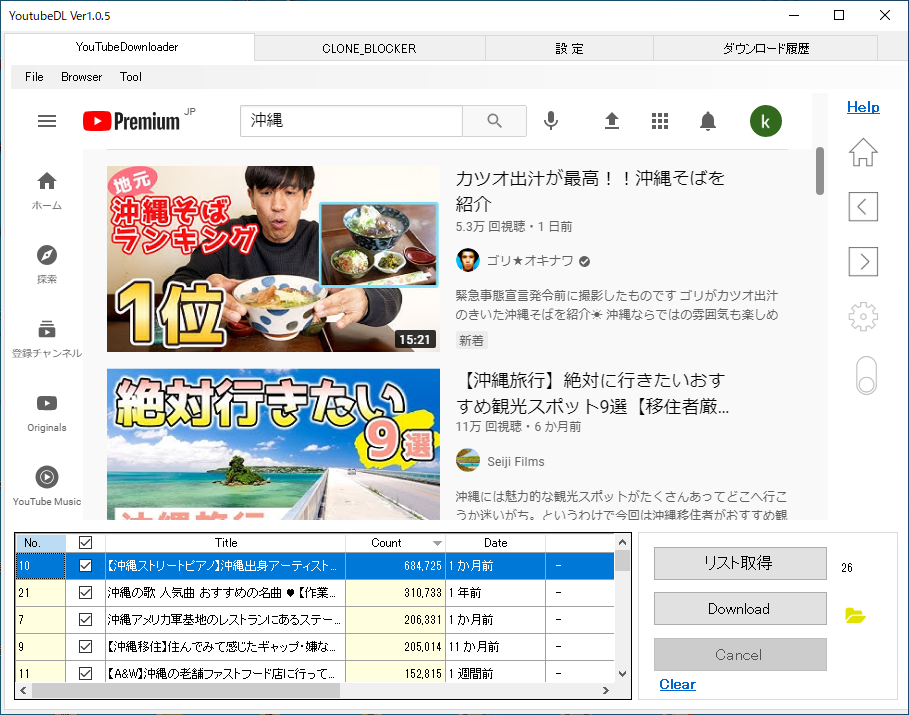Open the ゴリ★オキナワ channel name link
Screen dimensions: 909x715
point(530,261)
